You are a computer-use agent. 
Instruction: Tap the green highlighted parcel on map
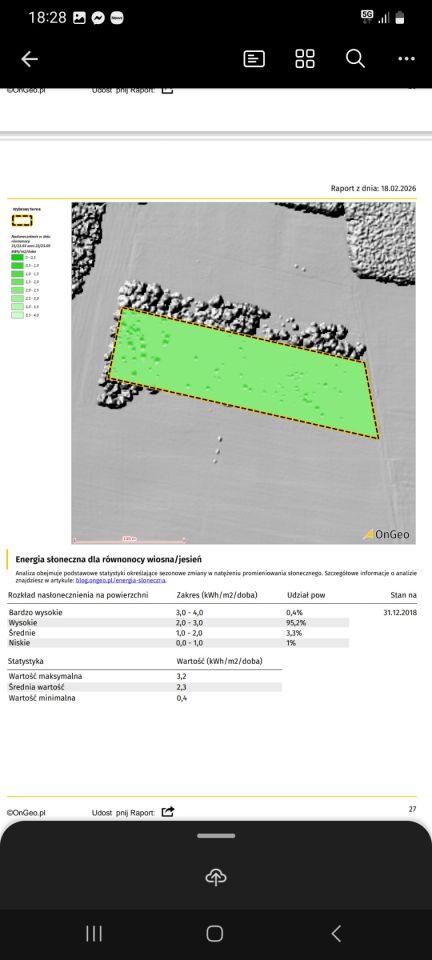(x=244, y=373)
